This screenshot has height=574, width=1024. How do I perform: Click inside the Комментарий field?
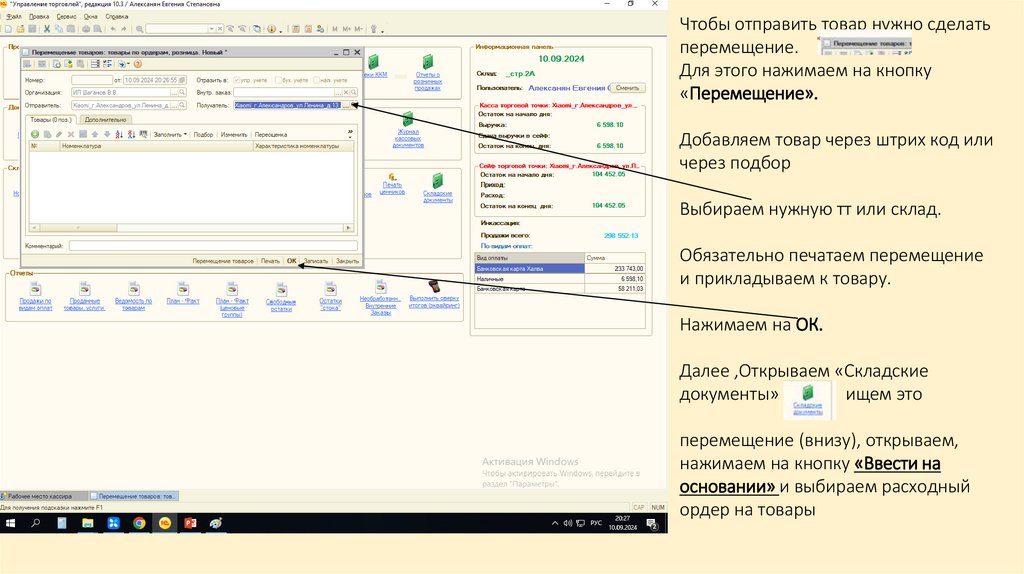click(212, 245)
